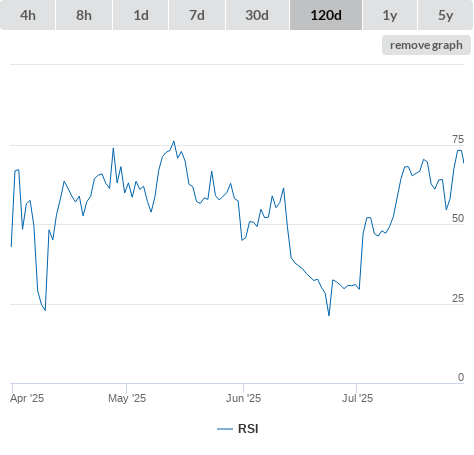
Task: Click the 25 level axis label
Action: (458, 298)
